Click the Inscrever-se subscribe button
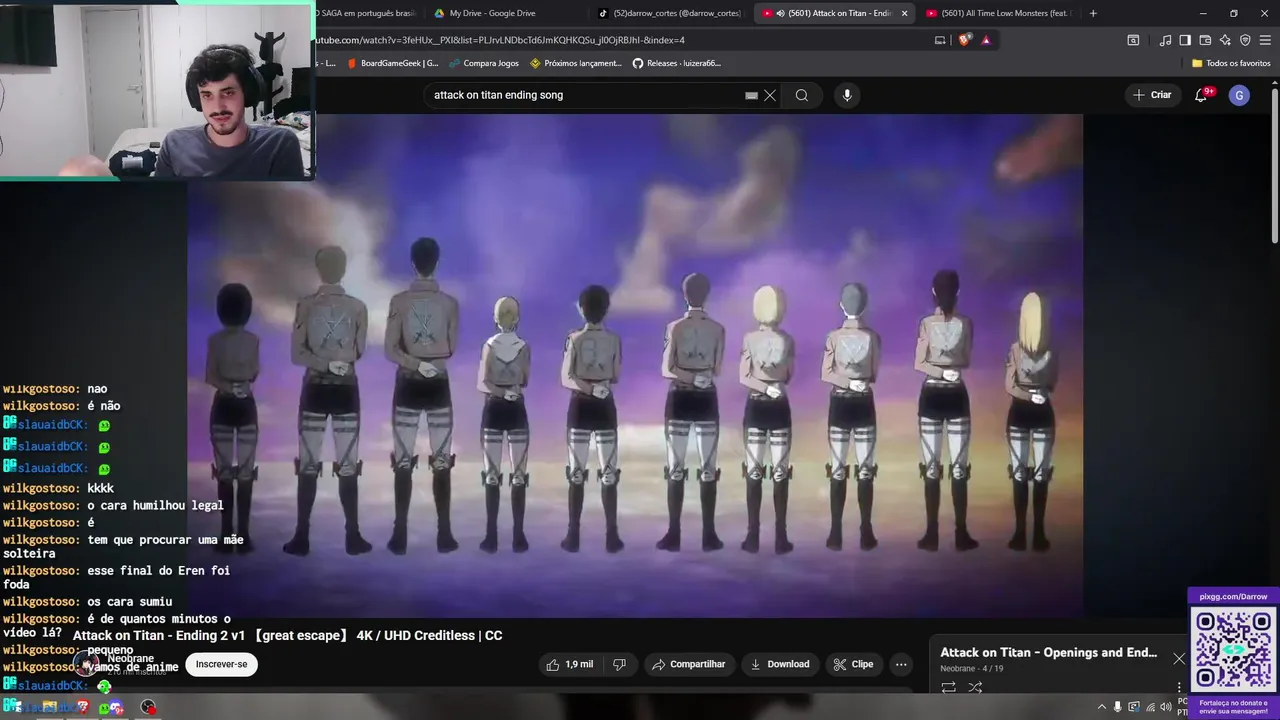The height and width of the screenshot is (720, 1280). click(221, 664)
